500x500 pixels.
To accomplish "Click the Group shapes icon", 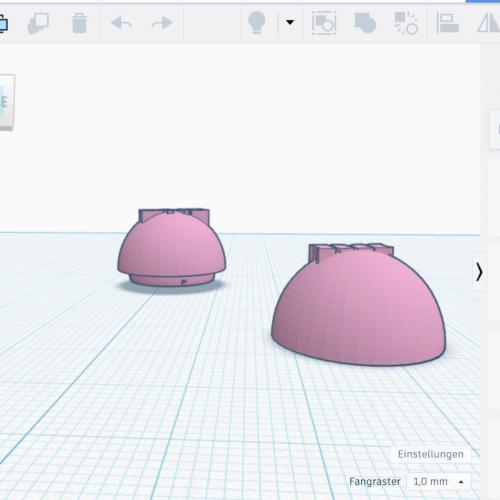I will point(324,23).
